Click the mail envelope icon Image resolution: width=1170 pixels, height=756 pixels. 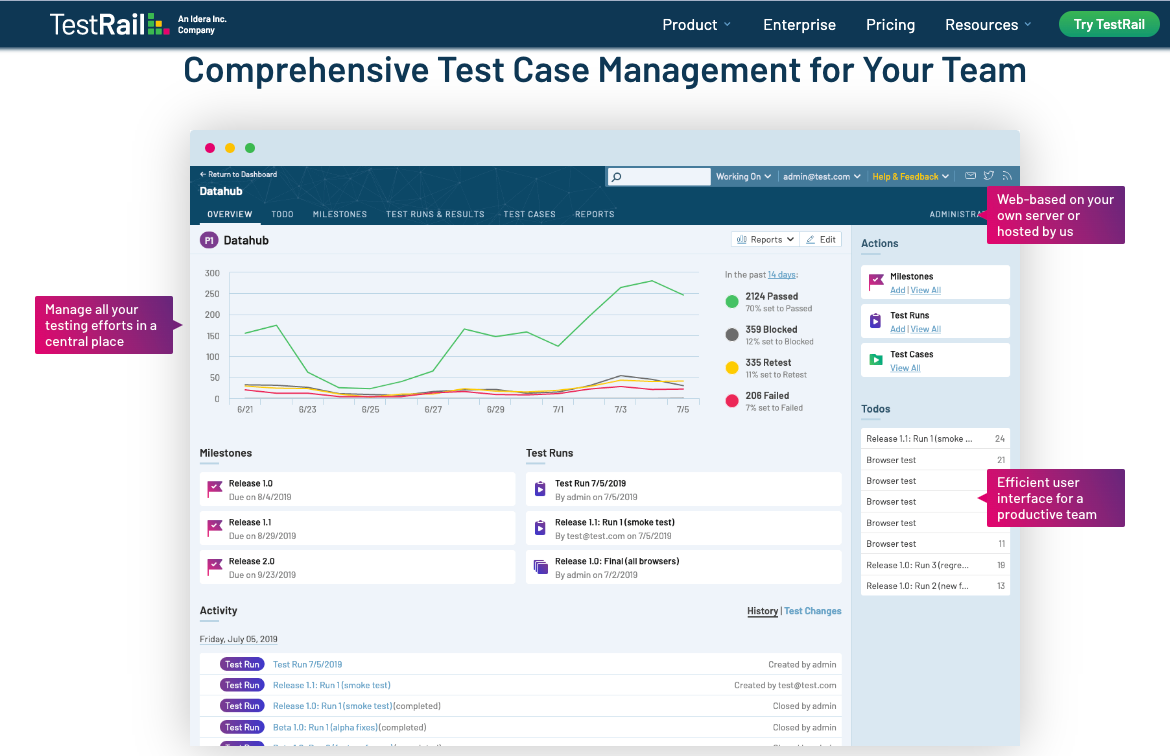(x=970, y=177)
